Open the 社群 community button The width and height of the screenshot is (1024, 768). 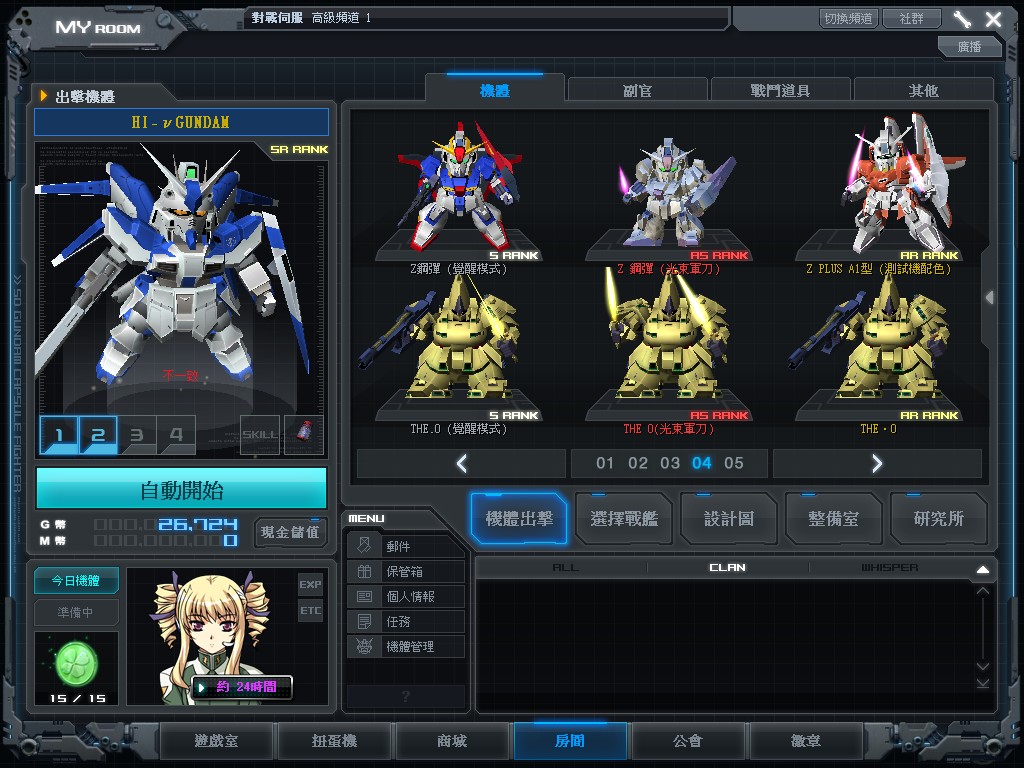[x=912, y=18]
